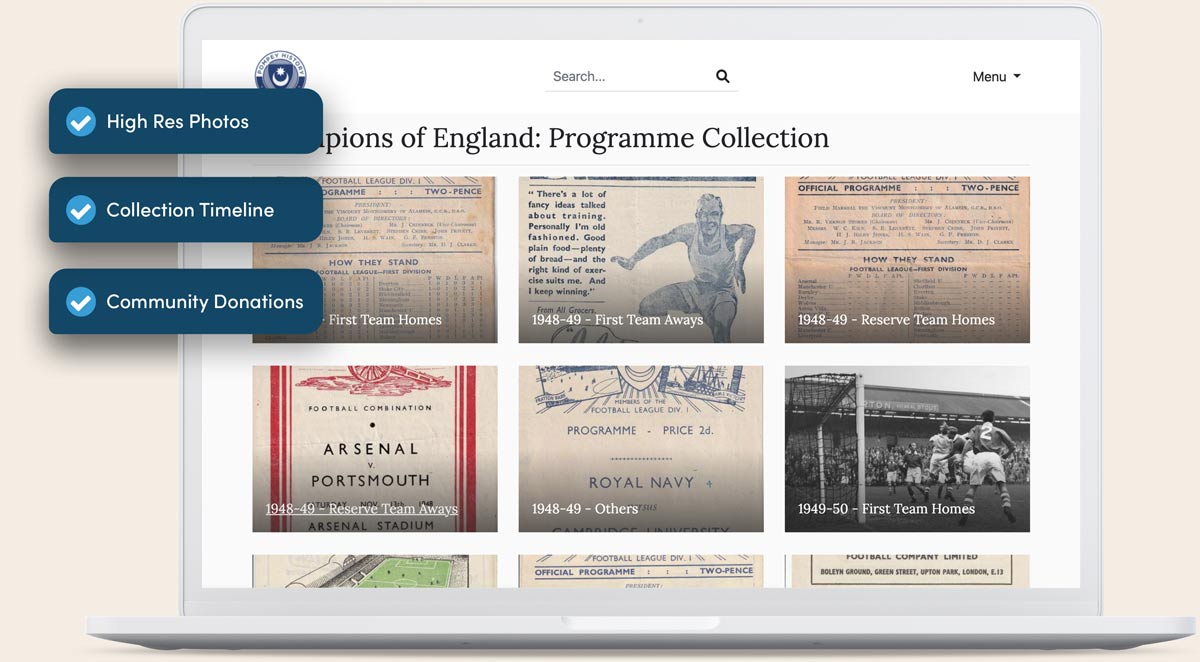The width and height of the screenshot is (1200, 662).
Task: Open the stadium illustration tile in bottom row
Action: [374, 572]
